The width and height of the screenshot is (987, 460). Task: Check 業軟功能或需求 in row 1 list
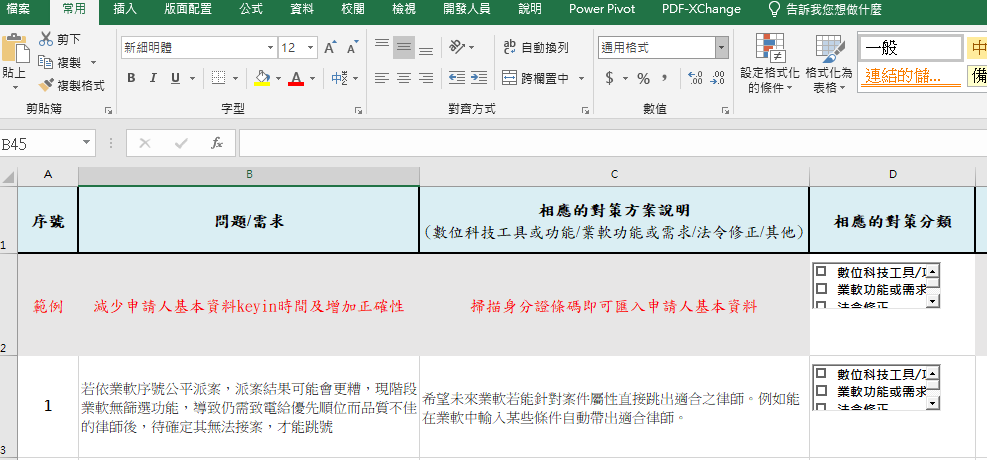(821, 391)
